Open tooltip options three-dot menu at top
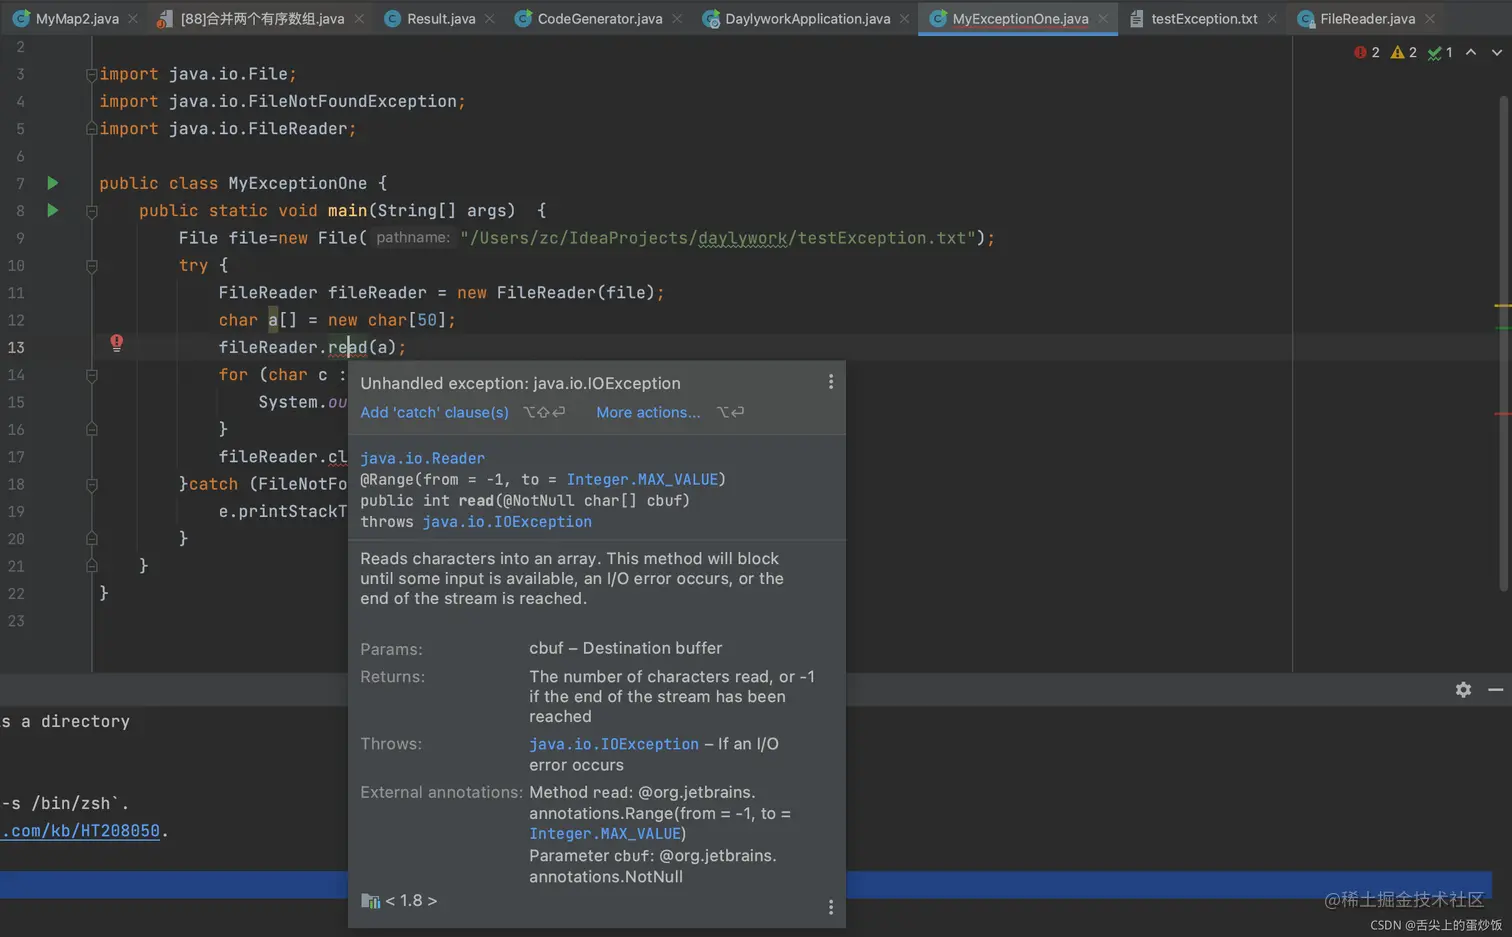The width and height of the screenshot is (1512, 937). tap(830, 382)
